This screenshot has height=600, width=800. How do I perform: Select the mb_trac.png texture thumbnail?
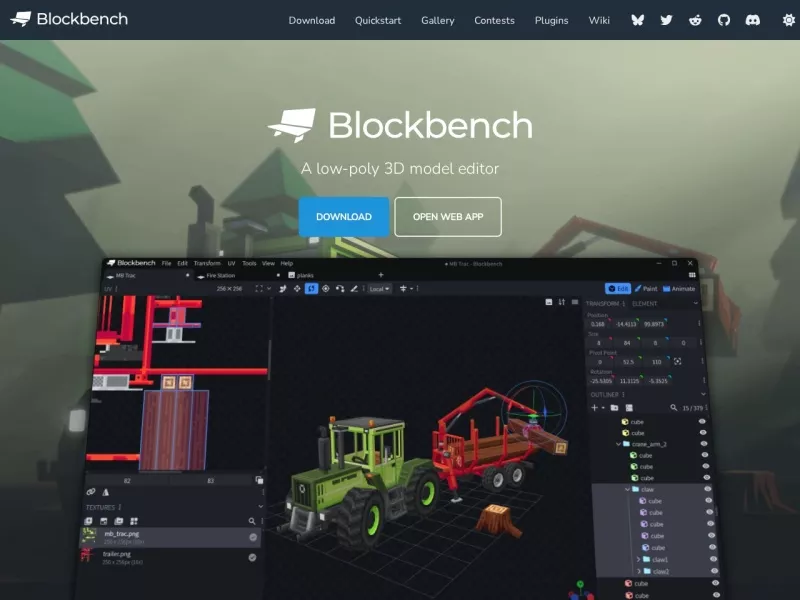pos(89,536)
